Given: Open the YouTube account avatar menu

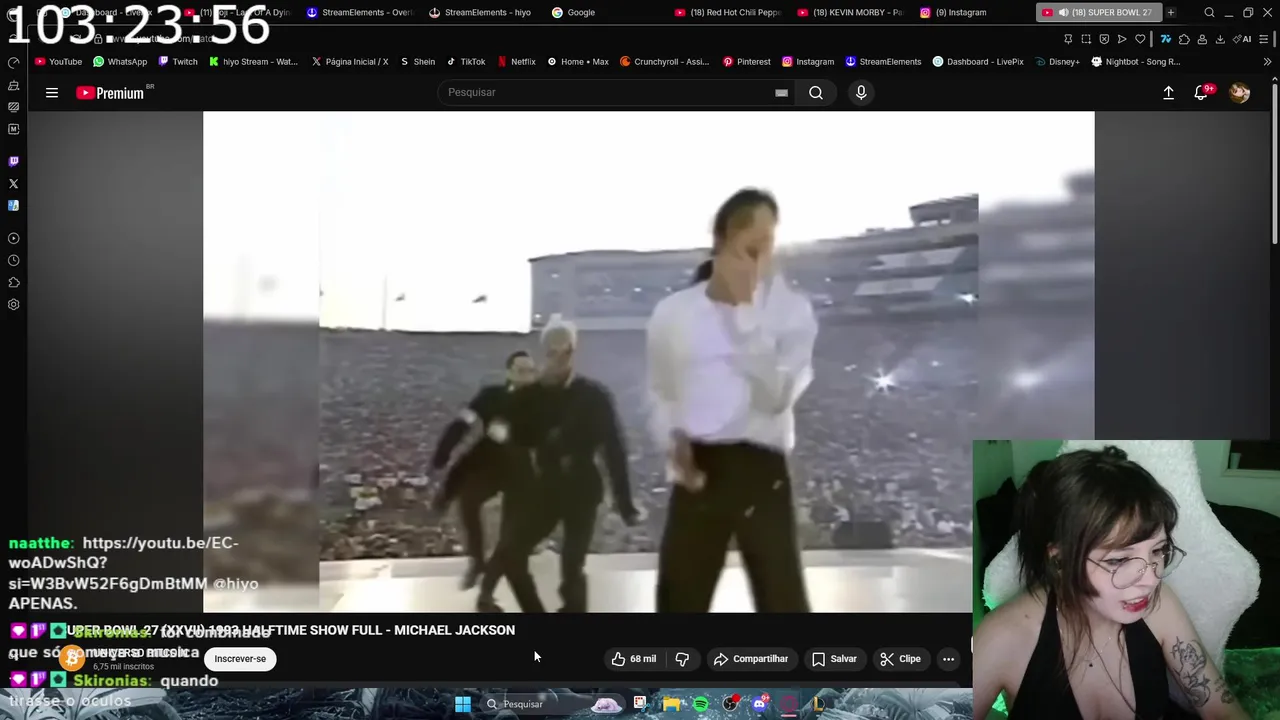Looking at the screenshot, I should pos(1240,93).
